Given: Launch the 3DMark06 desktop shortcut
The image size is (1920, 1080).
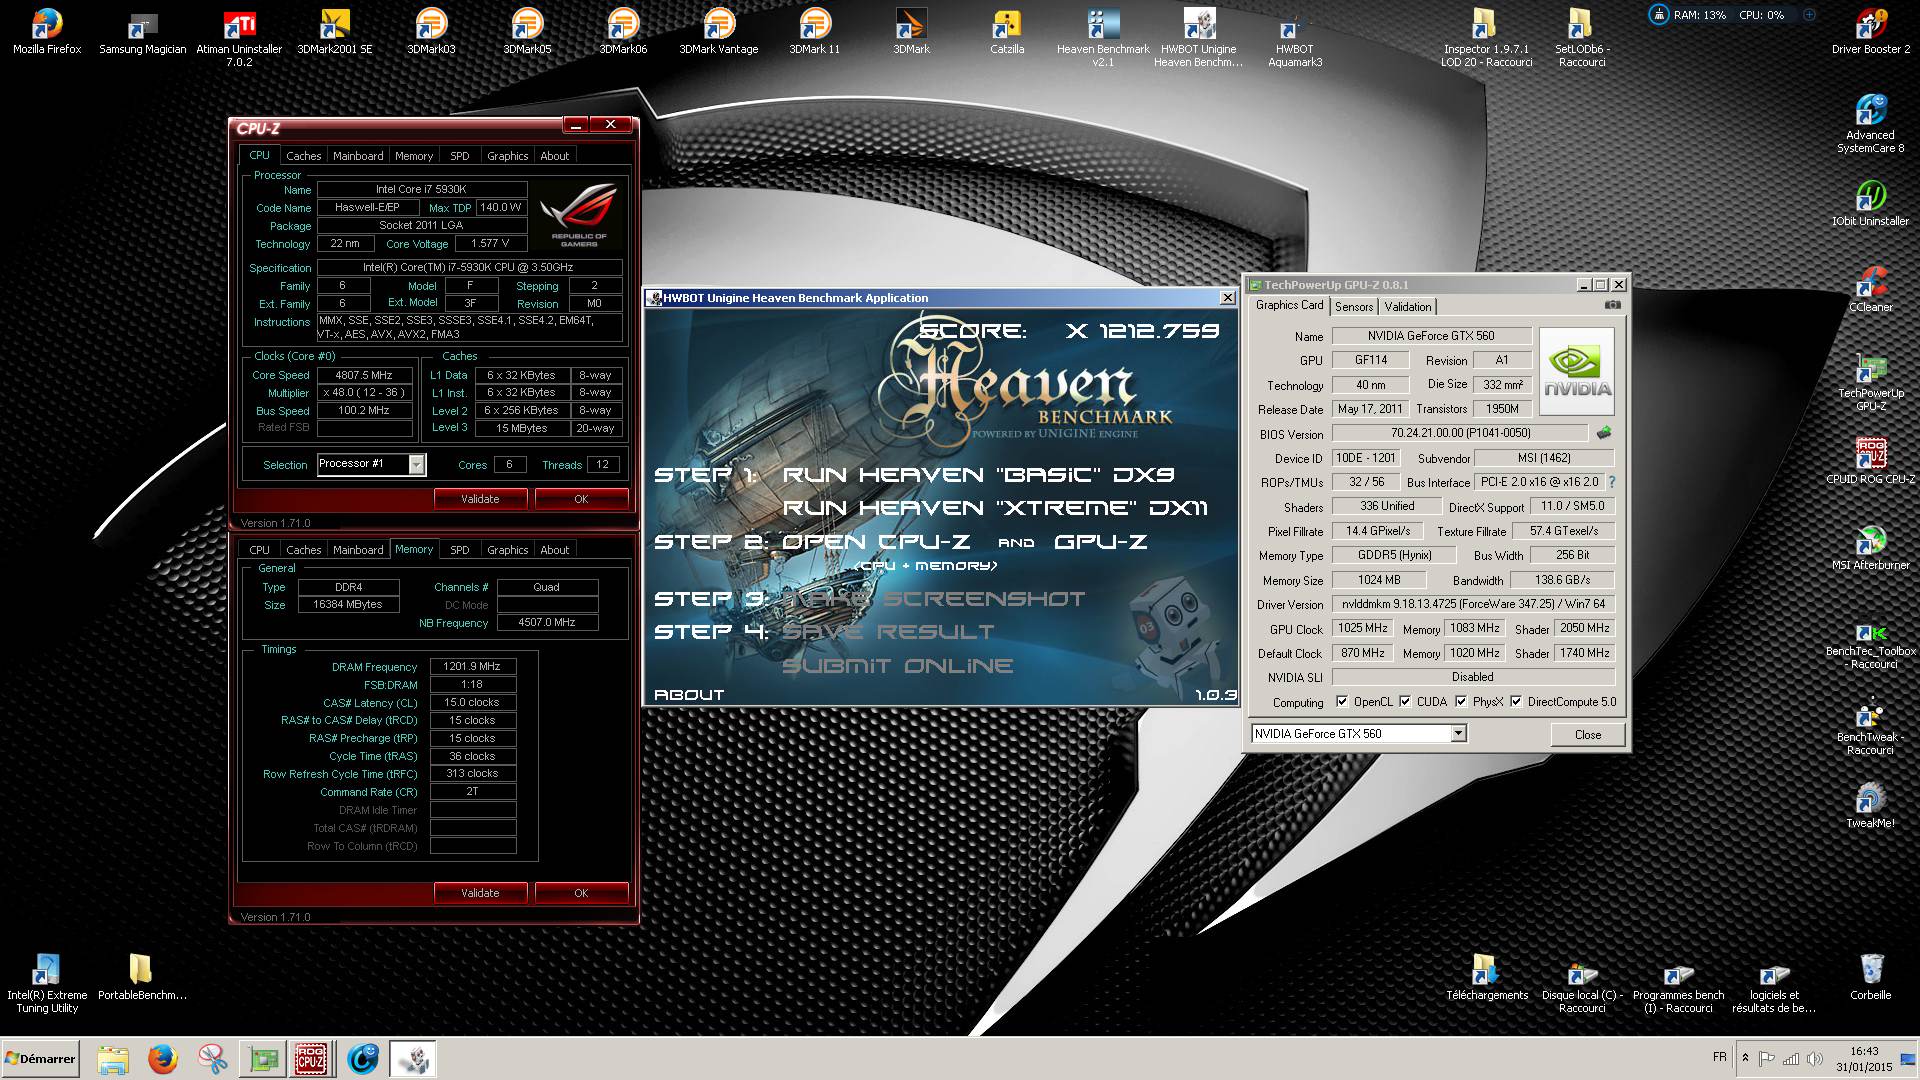Looking at the screenshot, I should coord(623,32).
